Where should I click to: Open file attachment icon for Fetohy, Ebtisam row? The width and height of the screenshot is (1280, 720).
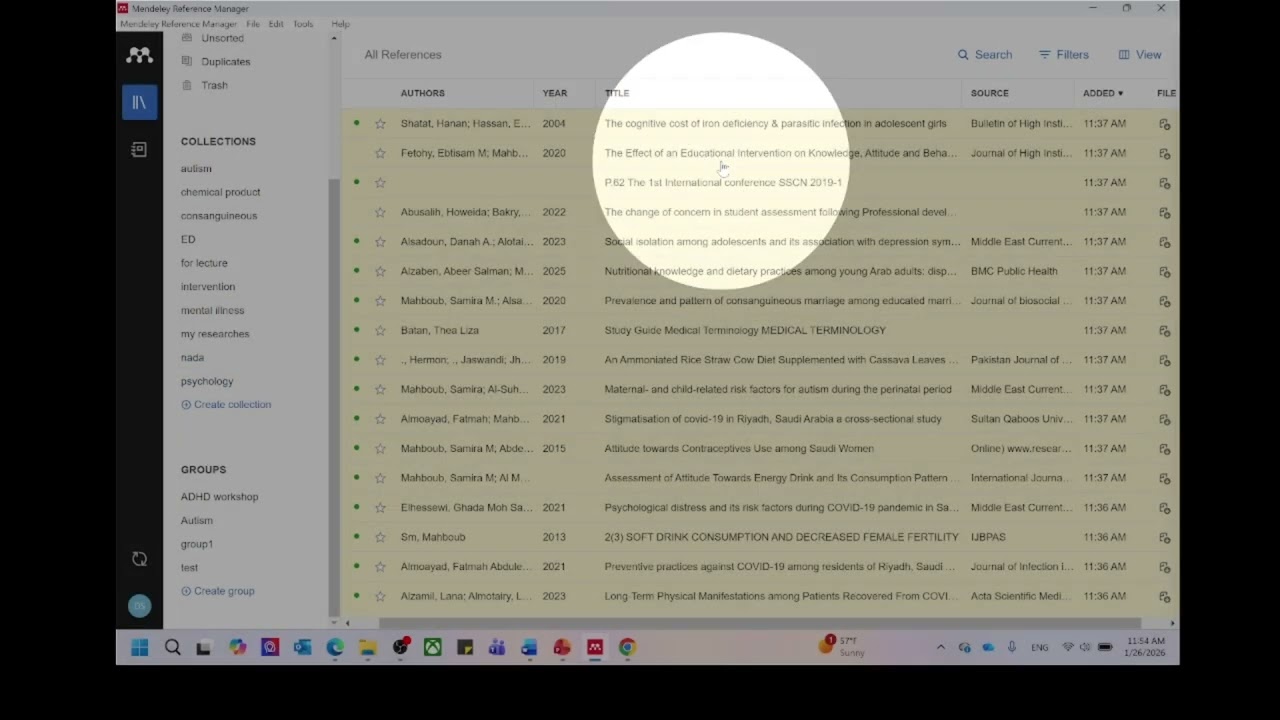tap(1164, 153)
